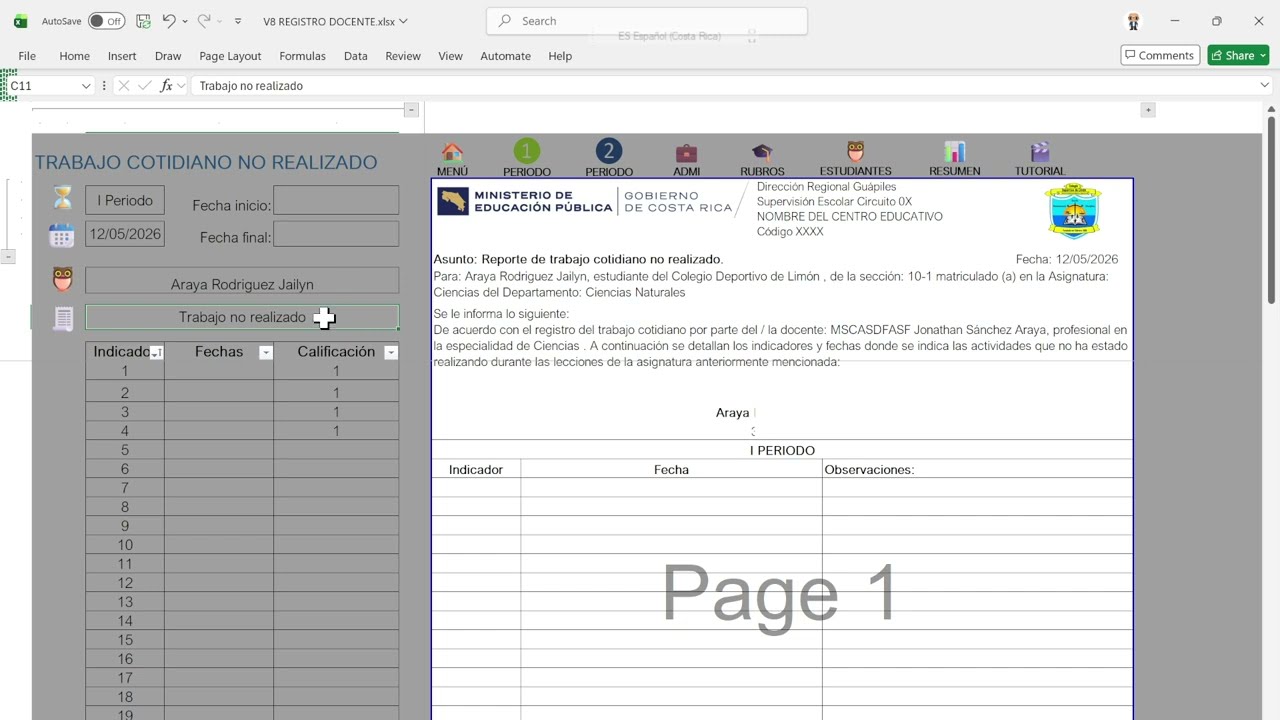Select the 12/05/2026 date cell
1280x720 pixels.
click(125, 234)
